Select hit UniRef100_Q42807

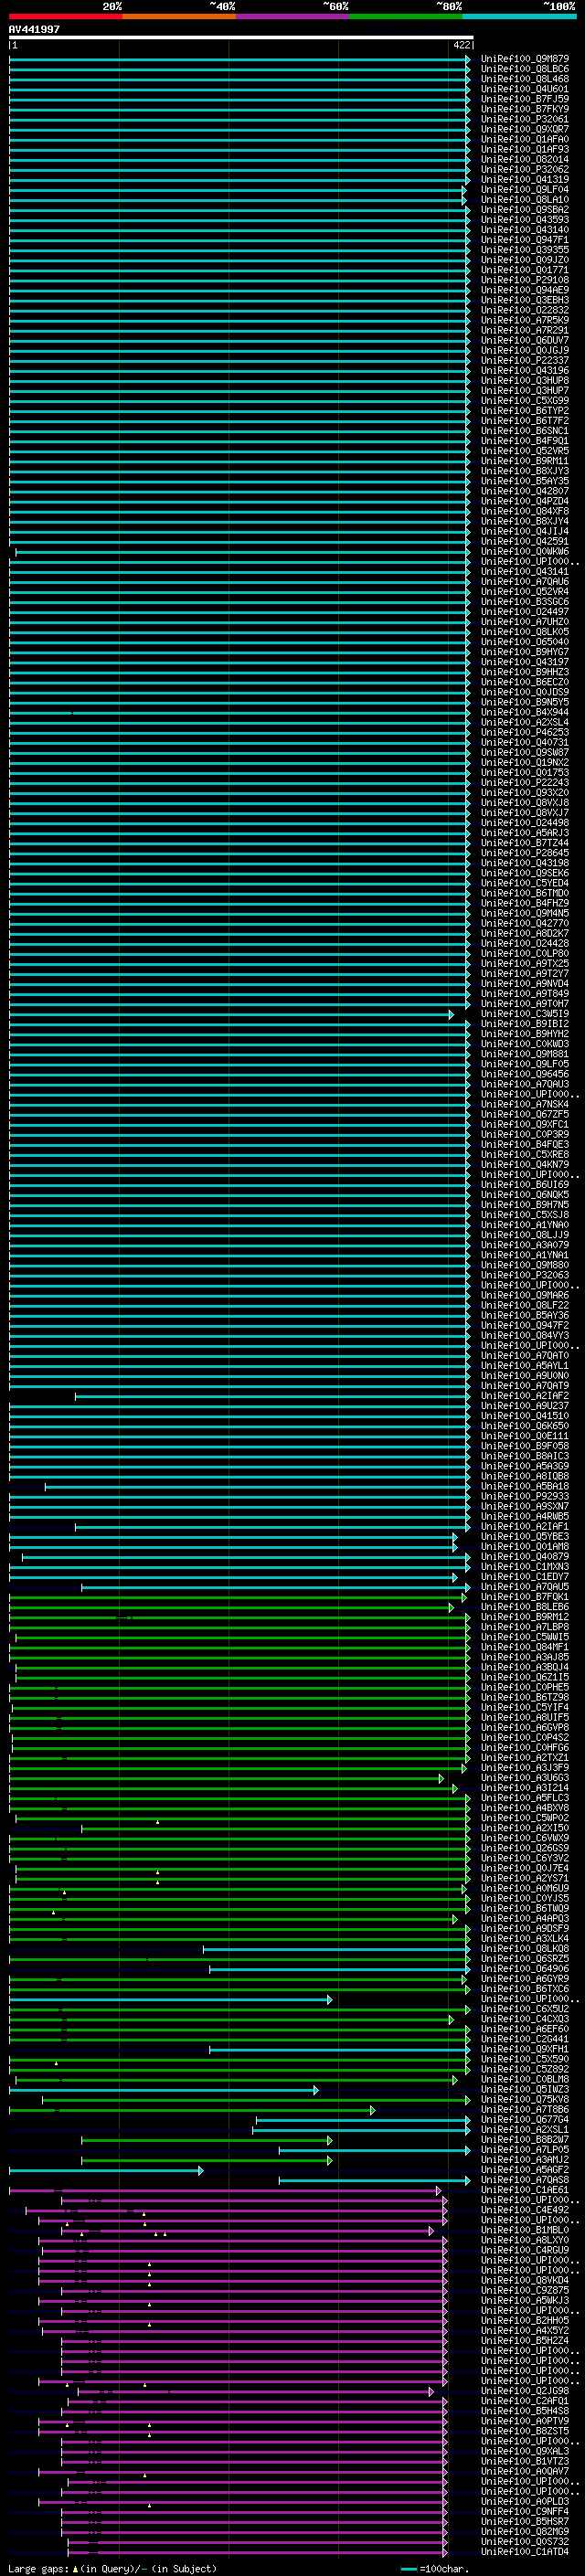(x=524, y=491)
